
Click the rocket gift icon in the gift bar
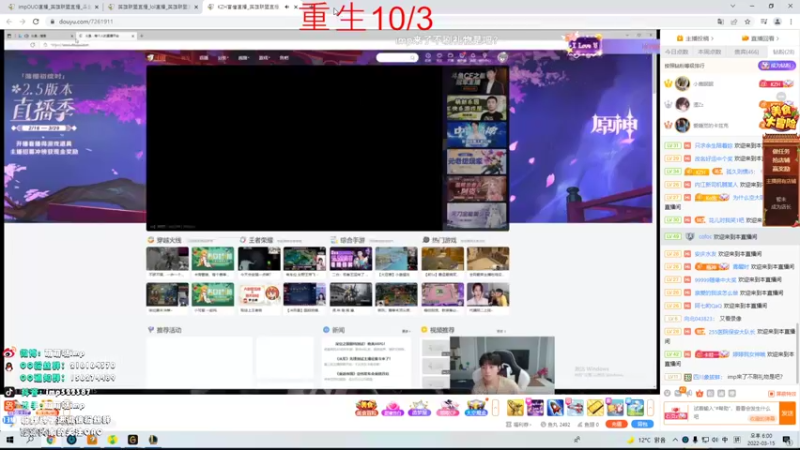point(555,408)
